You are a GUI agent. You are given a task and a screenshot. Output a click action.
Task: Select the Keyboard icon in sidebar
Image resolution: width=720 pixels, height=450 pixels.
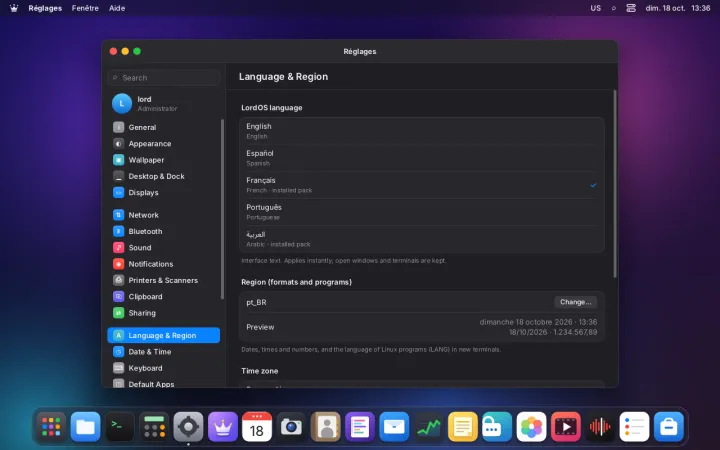(118, 368)
